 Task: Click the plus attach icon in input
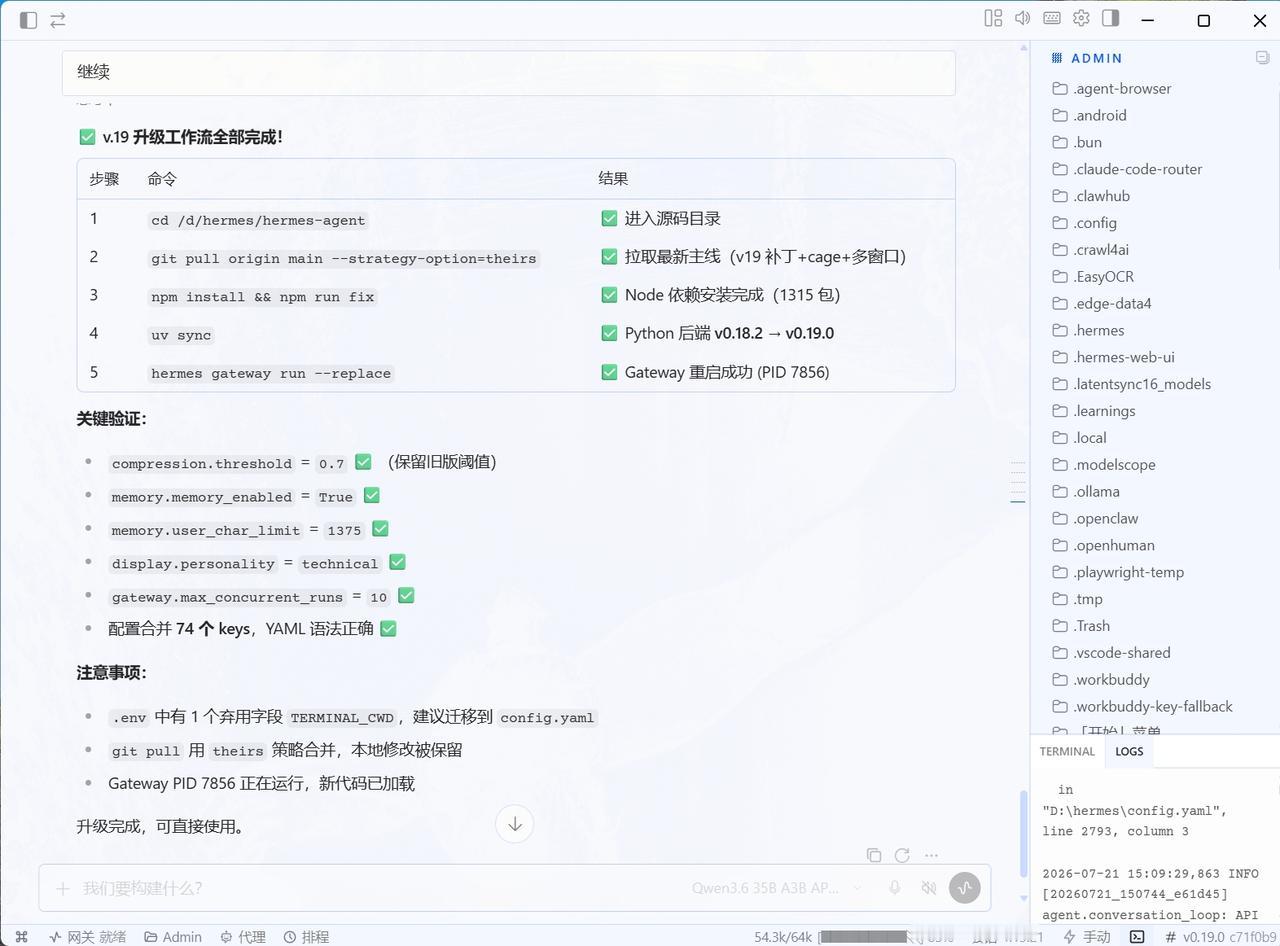coord(63,888)
